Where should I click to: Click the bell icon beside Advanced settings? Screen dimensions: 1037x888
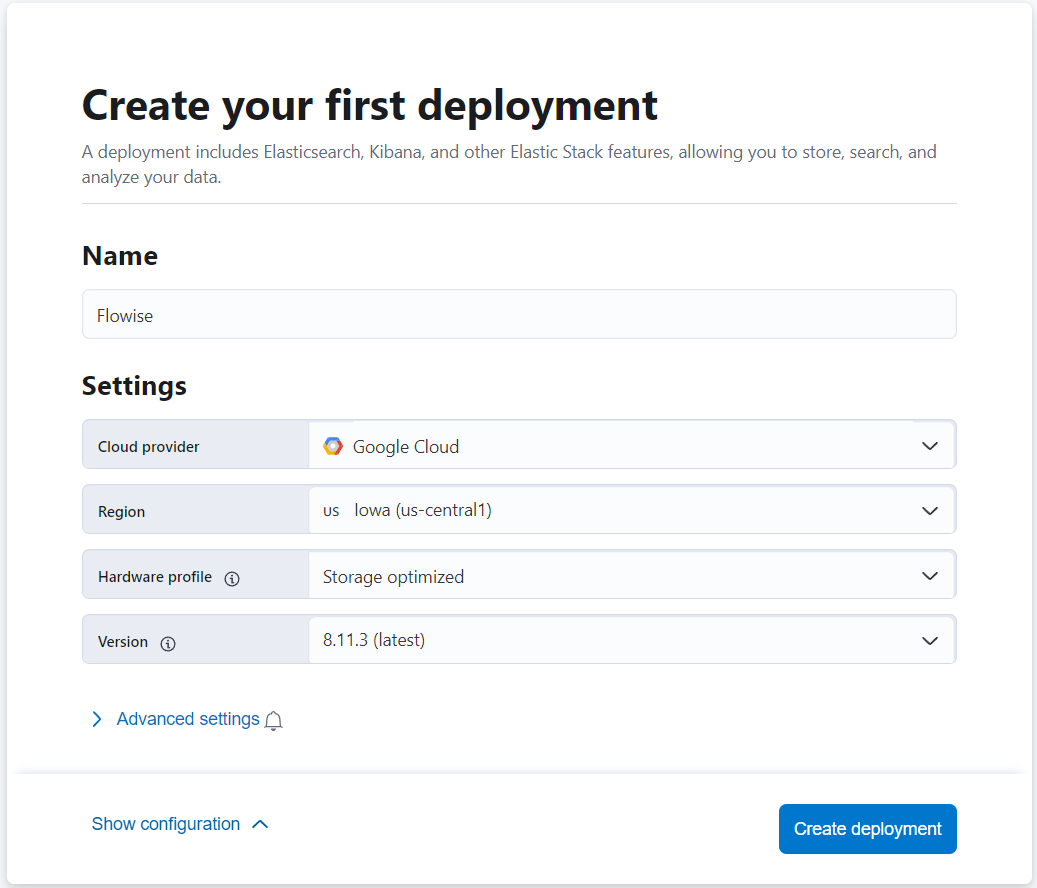pos(274,721)
